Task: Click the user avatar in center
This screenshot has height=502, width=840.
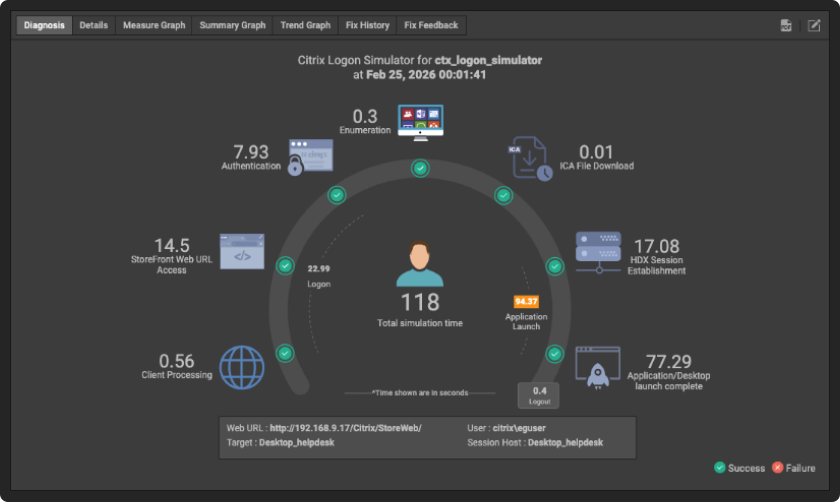Action: 420,264
